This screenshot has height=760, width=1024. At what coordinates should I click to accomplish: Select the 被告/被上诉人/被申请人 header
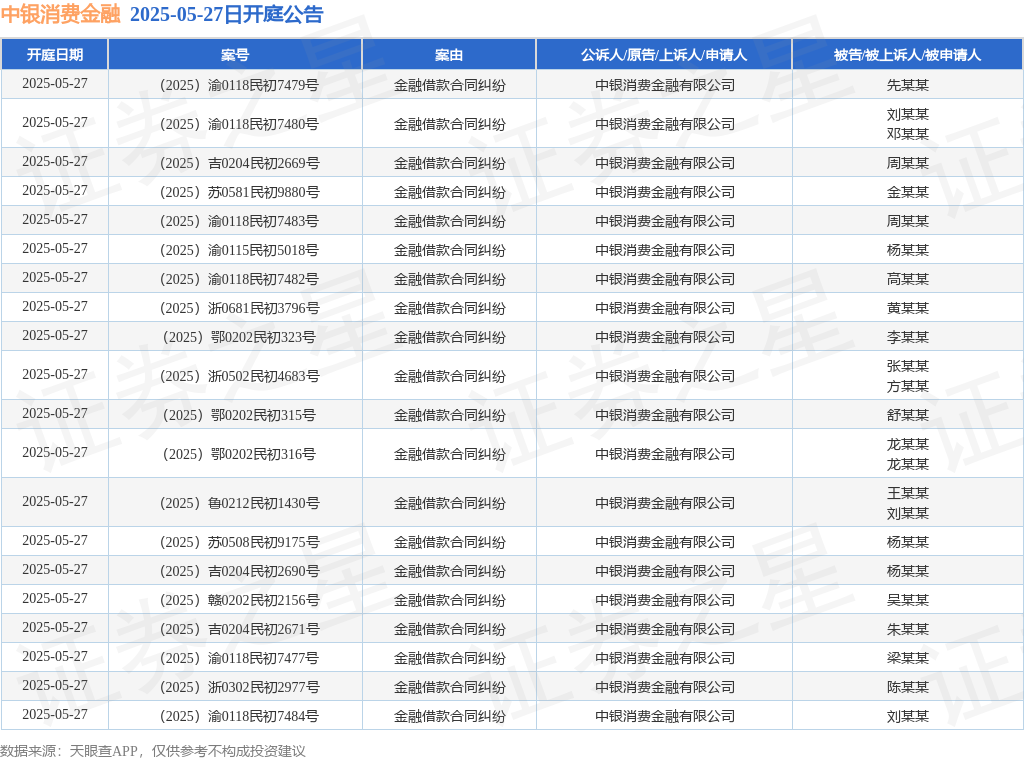coord(908,55)
